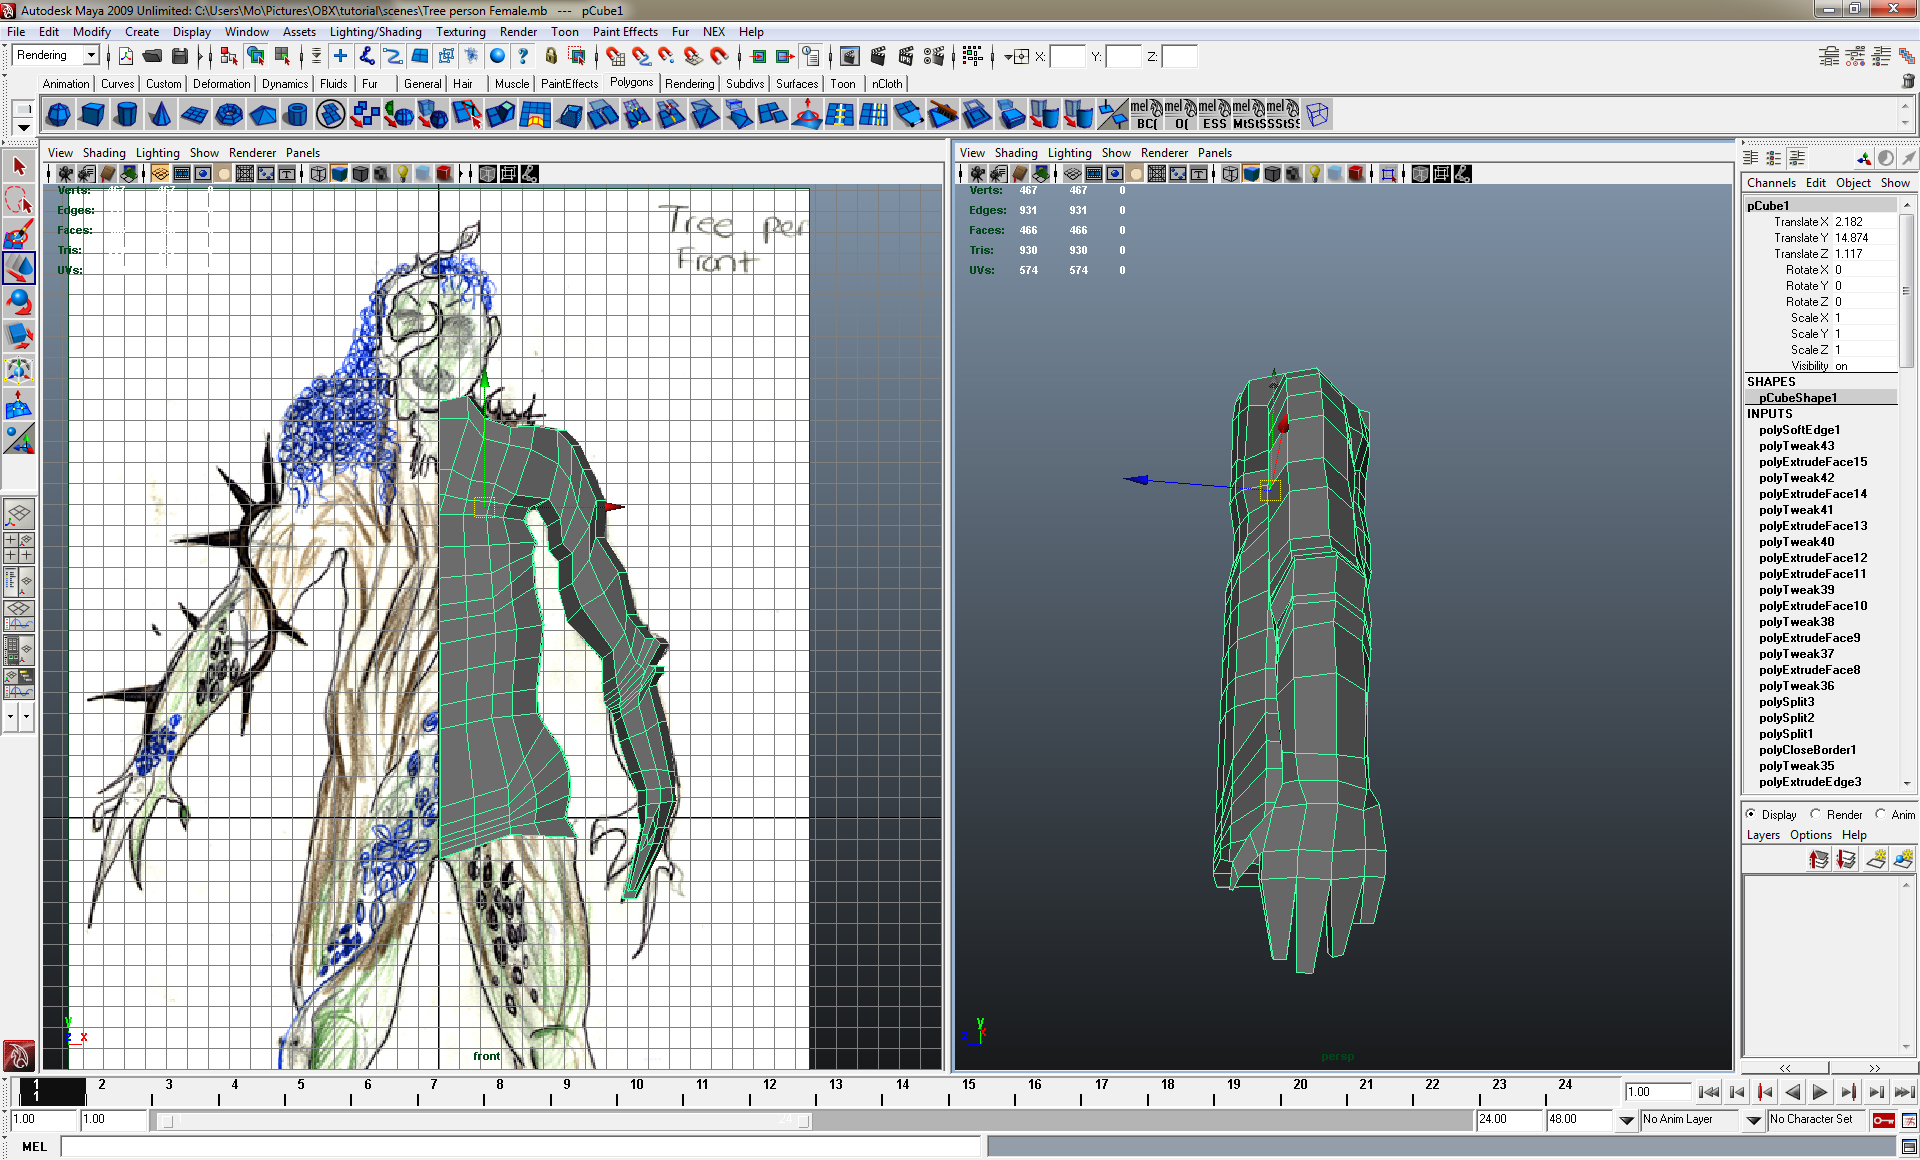Switch to the Surfaces shelf tab
The height and width of the screenshot is (1160, 1920).
pos(796,84)
